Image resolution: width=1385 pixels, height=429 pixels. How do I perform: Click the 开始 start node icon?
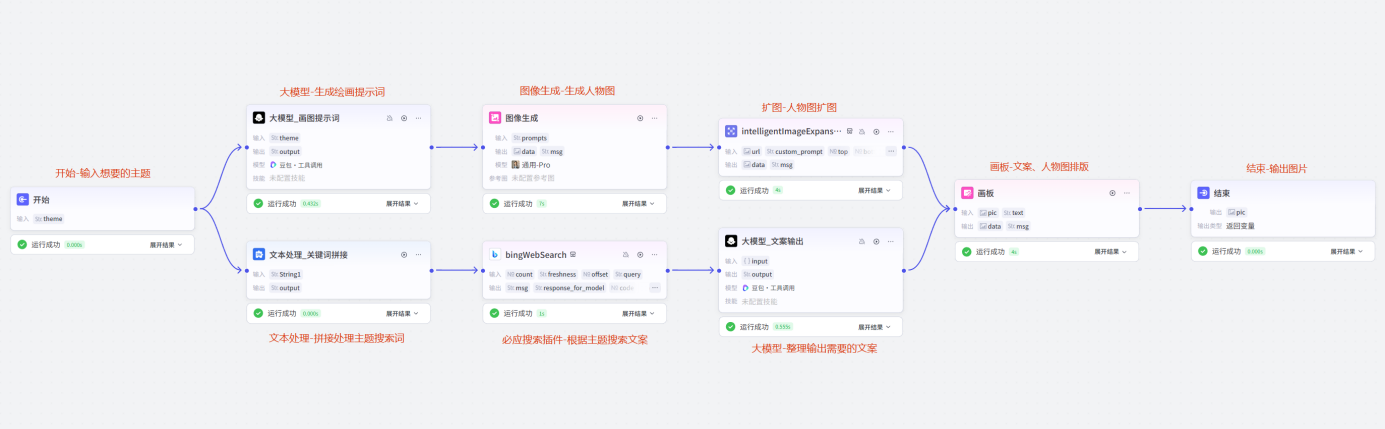coord(23,200)
